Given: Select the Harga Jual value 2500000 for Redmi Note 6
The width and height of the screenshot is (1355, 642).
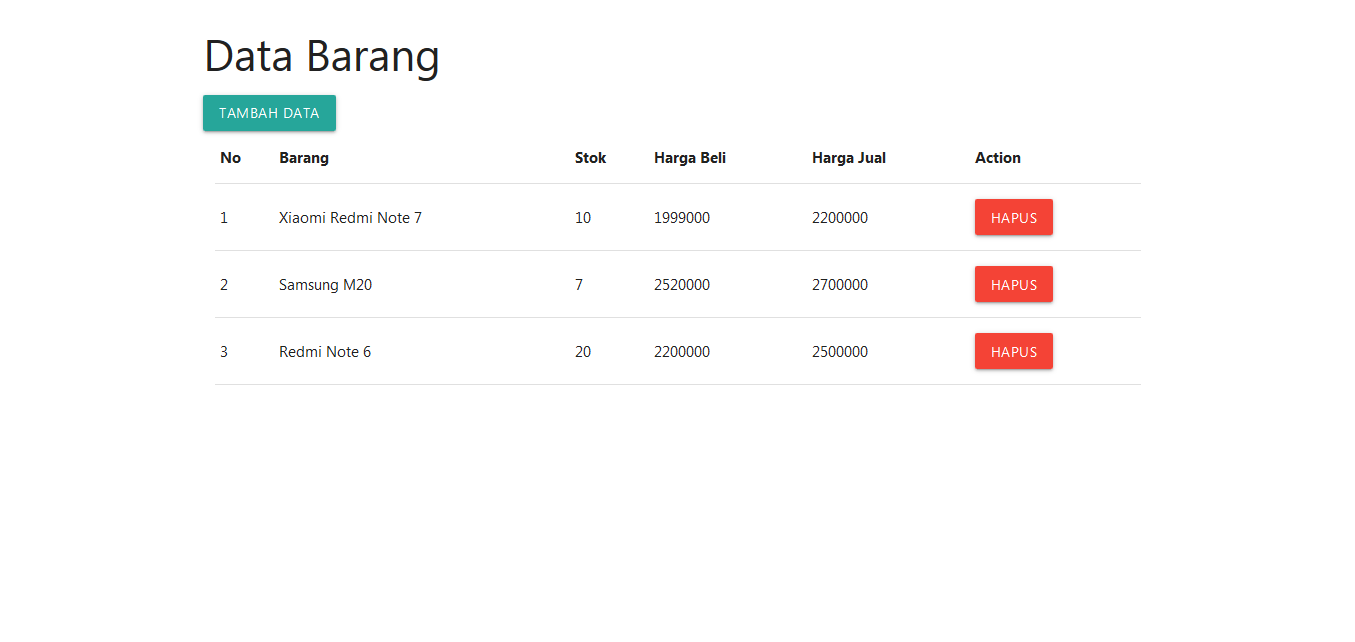Looking at the screenshot, I should pos(840,351).
